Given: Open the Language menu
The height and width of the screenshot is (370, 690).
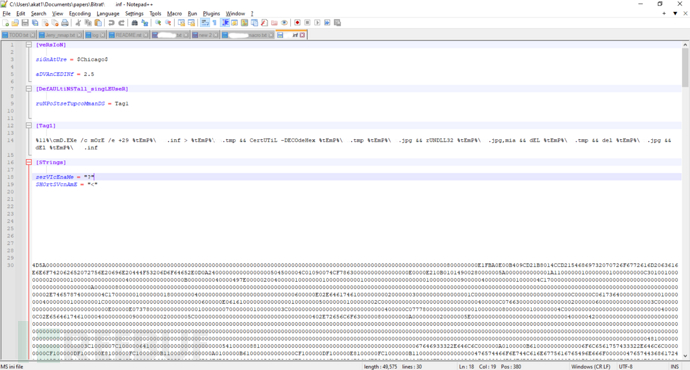Looking at the screenshot, I should [108, 14].
